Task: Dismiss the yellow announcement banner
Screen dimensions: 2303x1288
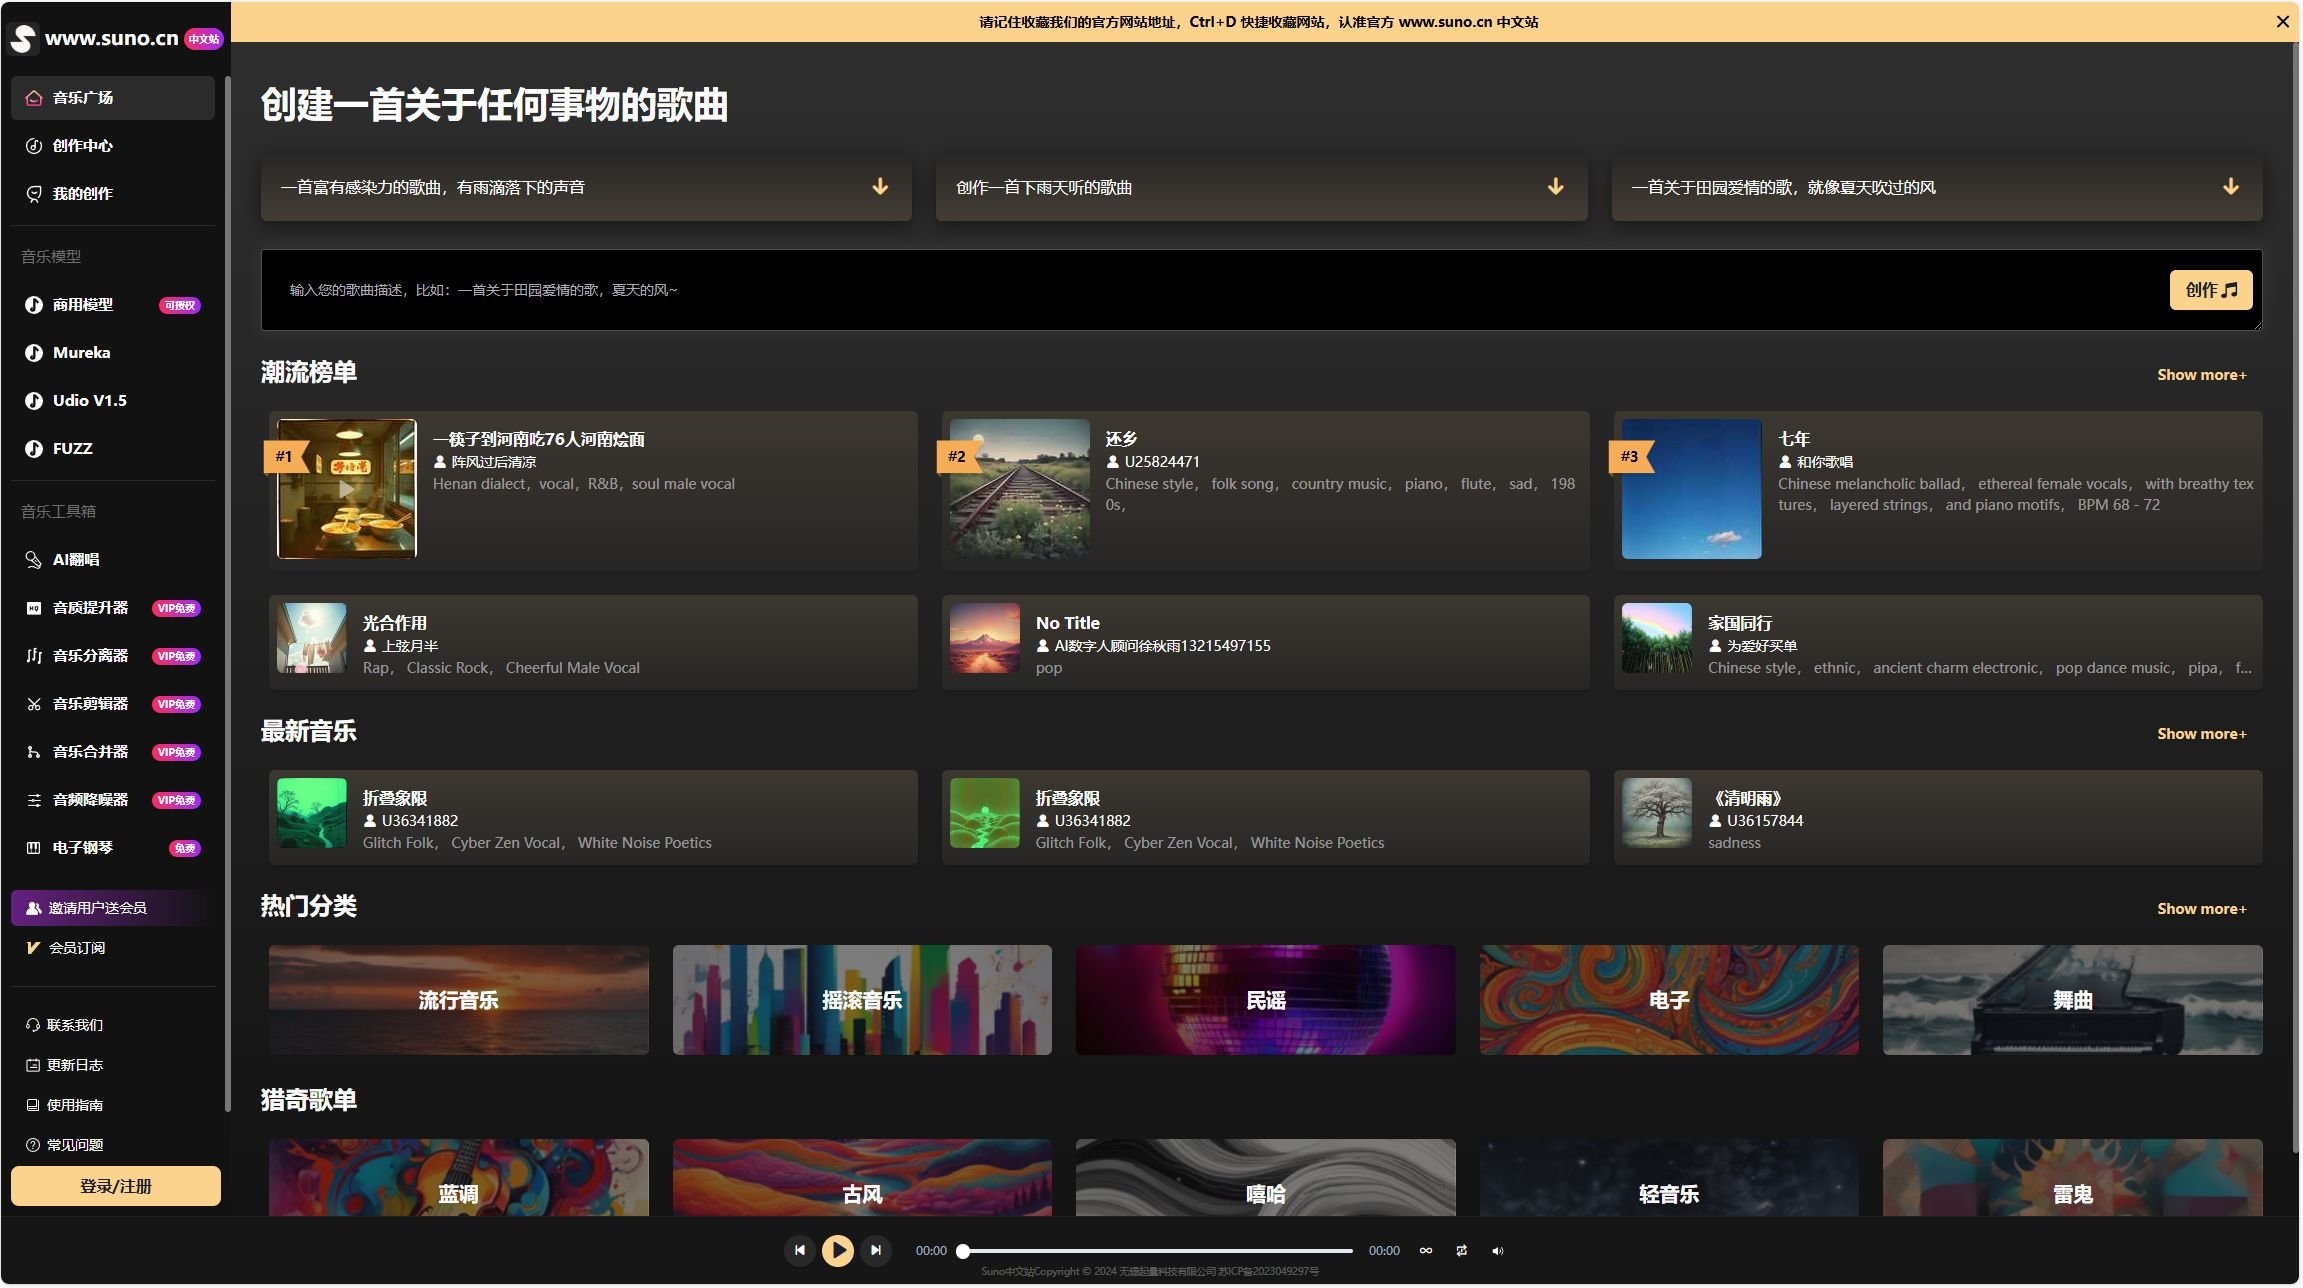Action: 2283,22
